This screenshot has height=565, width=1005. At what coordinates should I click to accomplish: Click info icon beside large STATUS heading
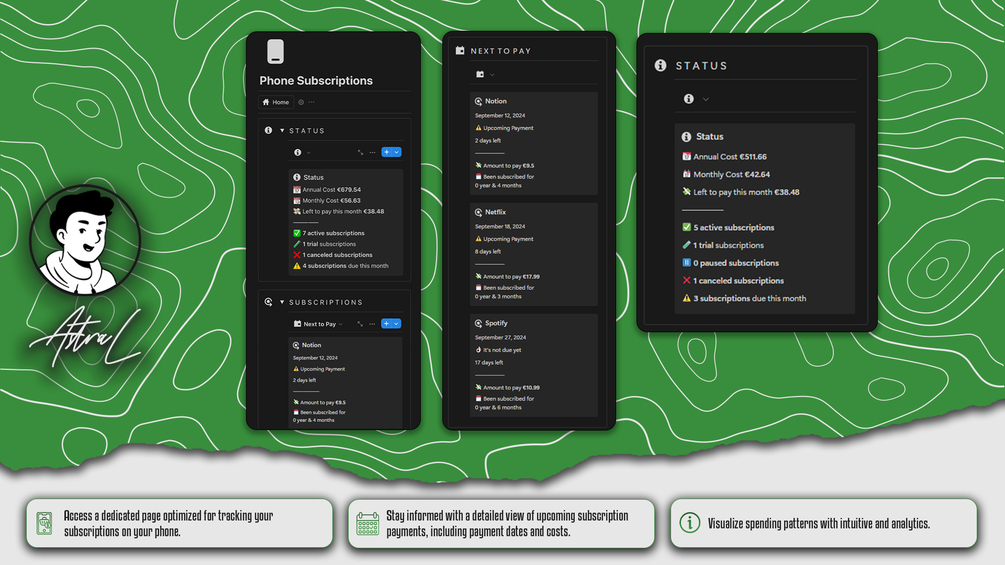pyautogui.click(x=660, y=65)
